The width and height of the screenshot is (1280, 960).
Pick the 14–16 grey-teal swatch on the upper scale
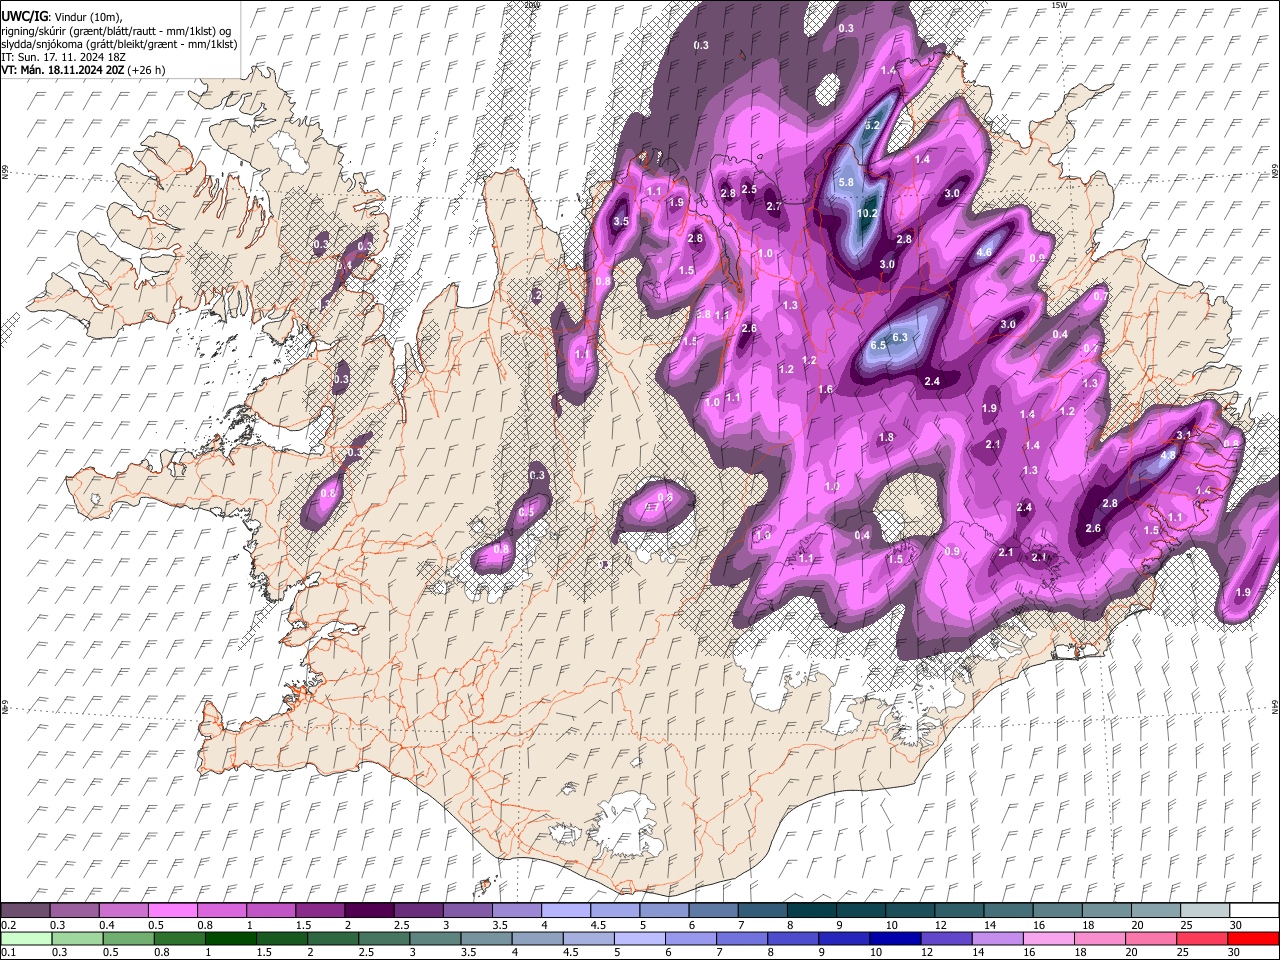click(1007, 911)
